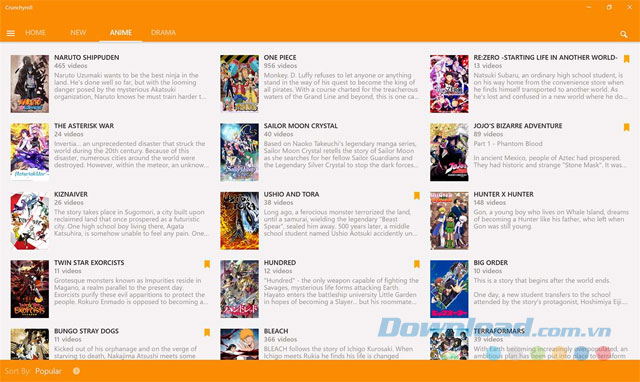Click One Piece description about Luffy
This screenshot has width=640, height=382.
341,86
